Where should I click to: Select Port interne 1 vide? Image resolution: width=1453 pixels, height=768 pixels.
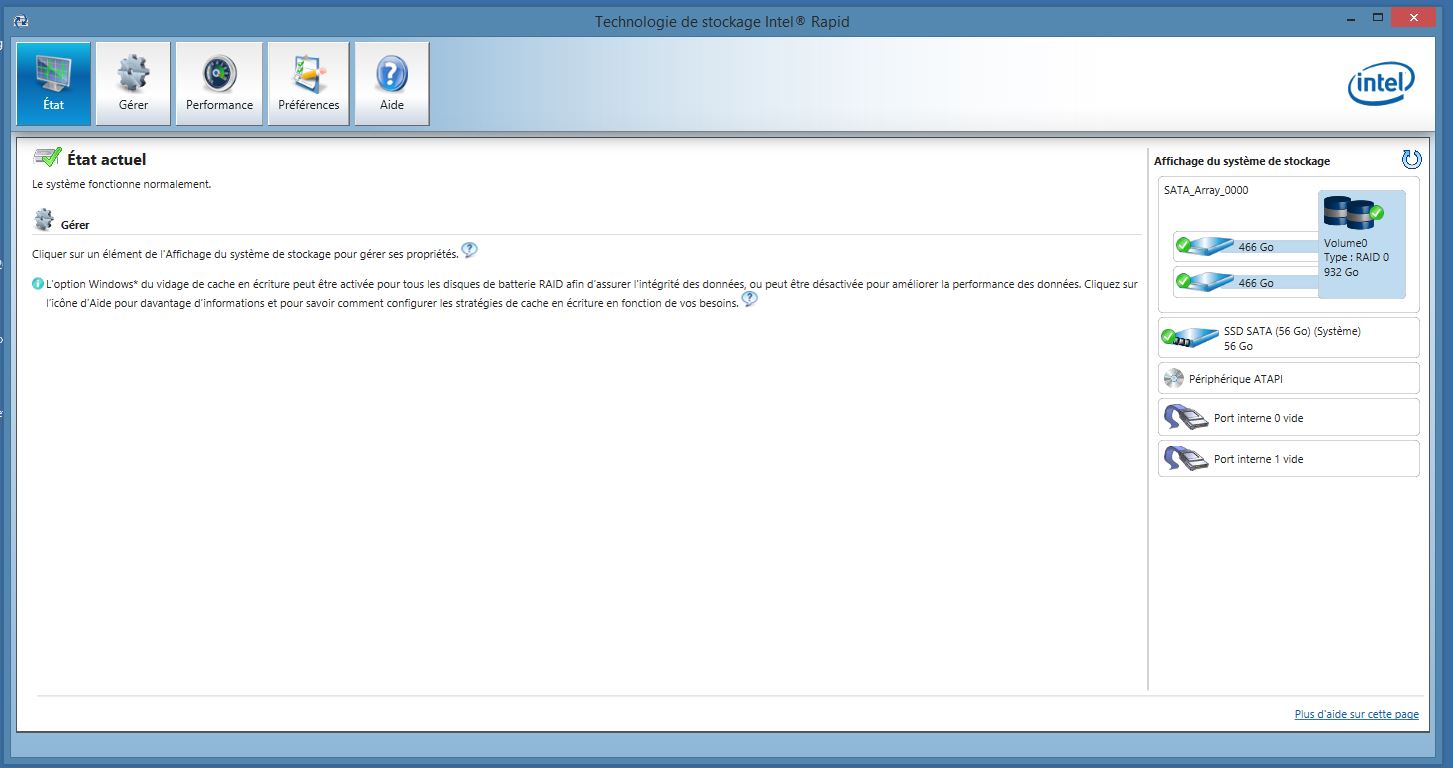pos(1288,458)
